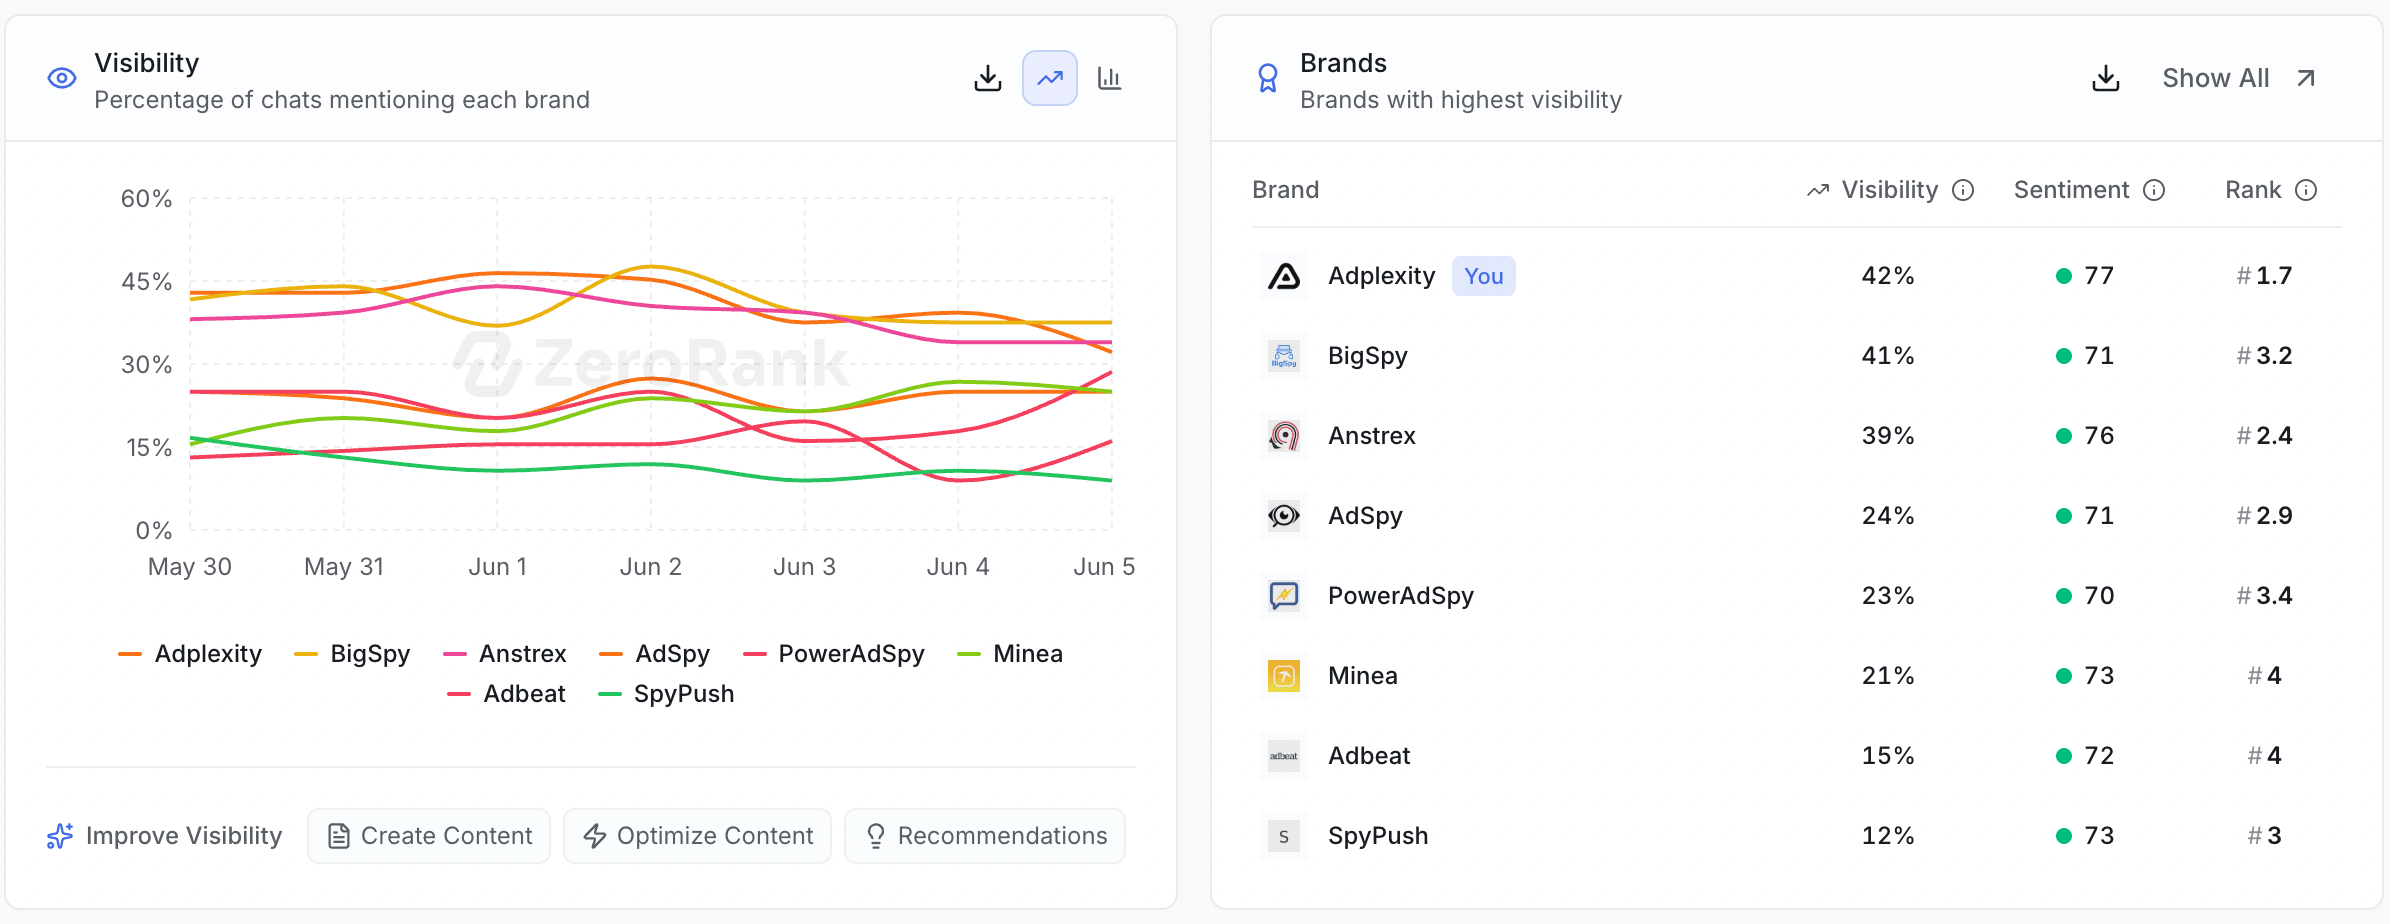Toggle BigSpy series in chart legend
Screen dimensions: 2390x924
(352, 654)
